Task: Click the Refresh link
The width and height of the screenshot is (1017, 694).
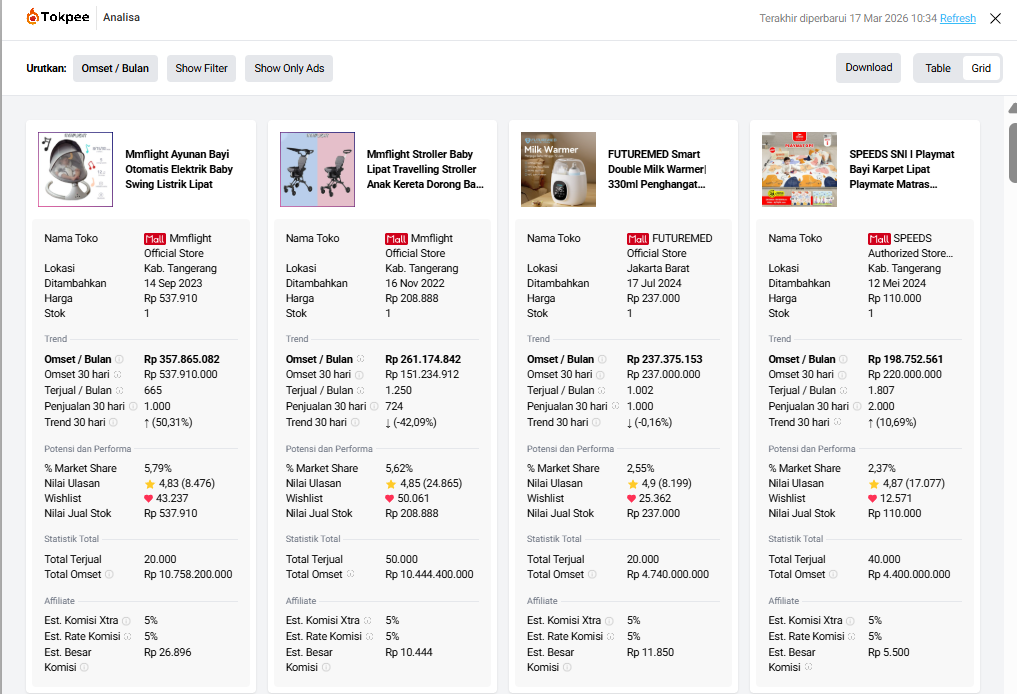Action: point(957,18)
